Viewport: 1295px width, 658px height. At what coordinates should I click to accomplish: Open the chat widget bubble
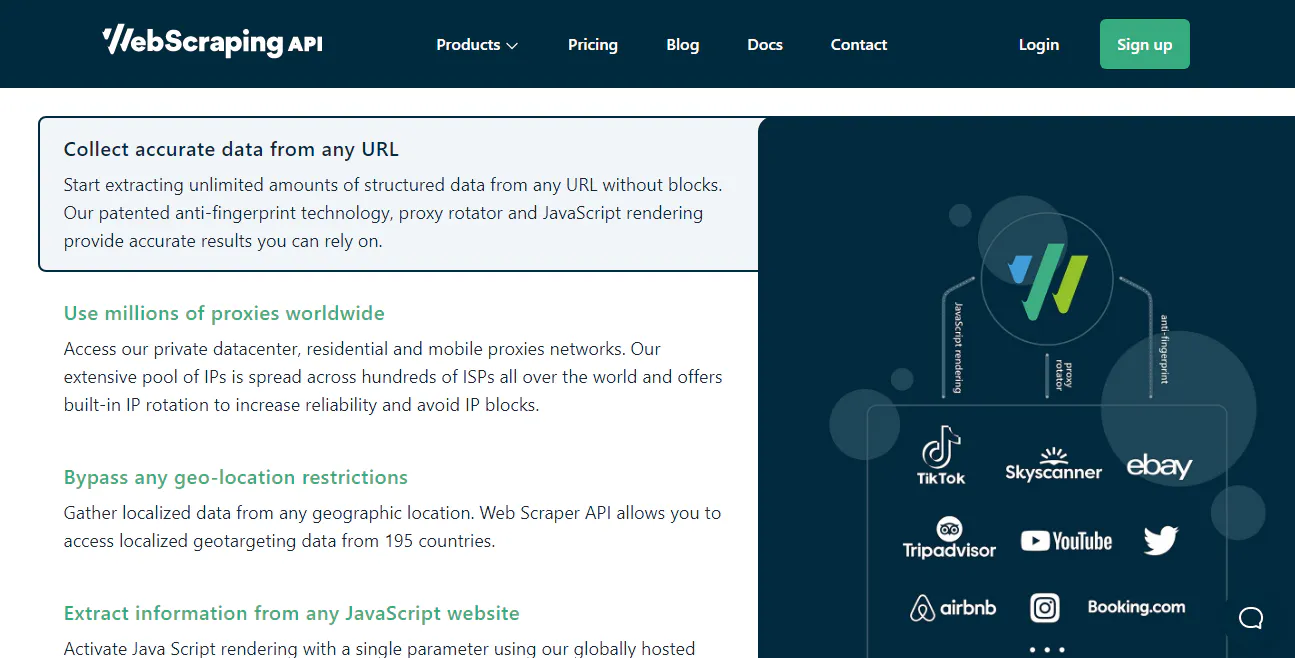tap(1250, 618)
